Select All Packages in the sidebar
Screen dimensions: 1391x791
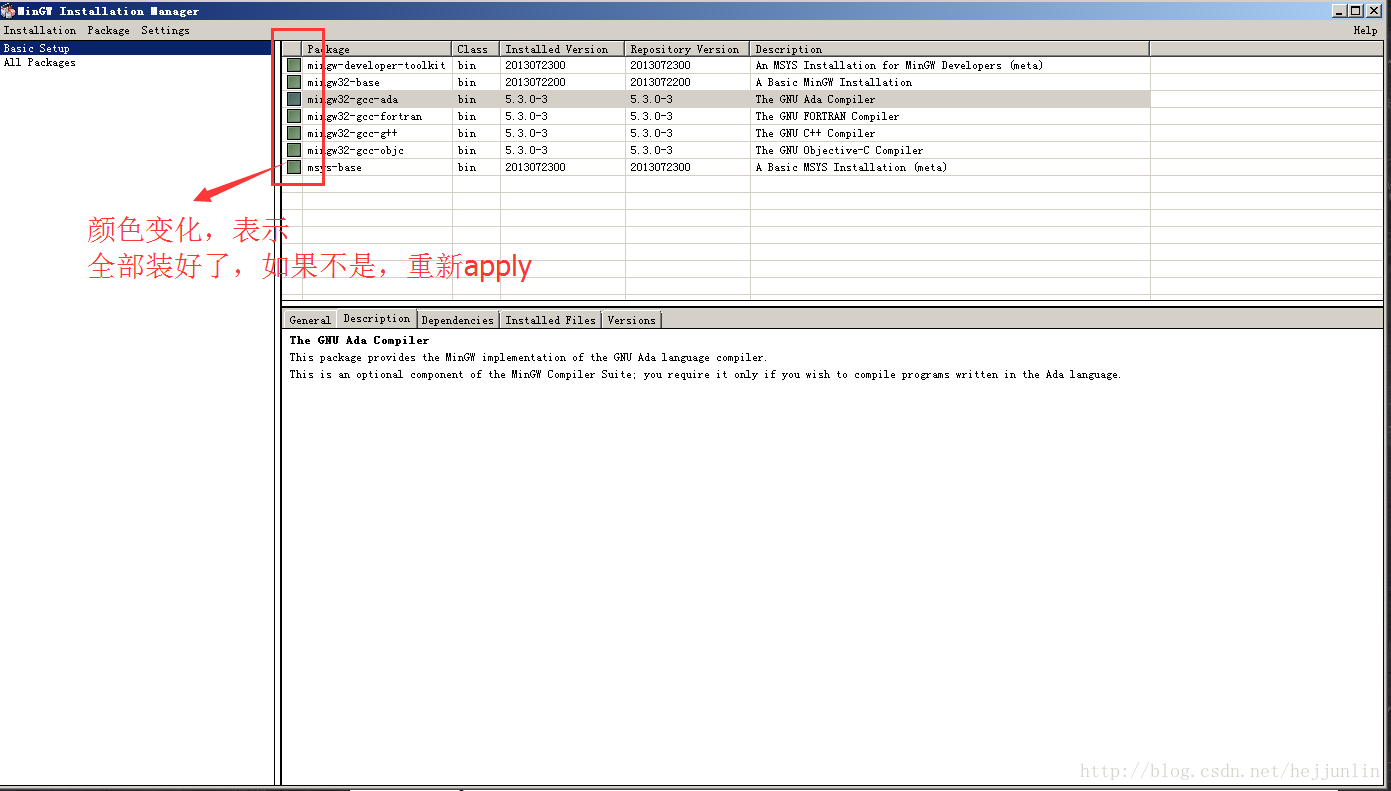[x=39, y=62]
